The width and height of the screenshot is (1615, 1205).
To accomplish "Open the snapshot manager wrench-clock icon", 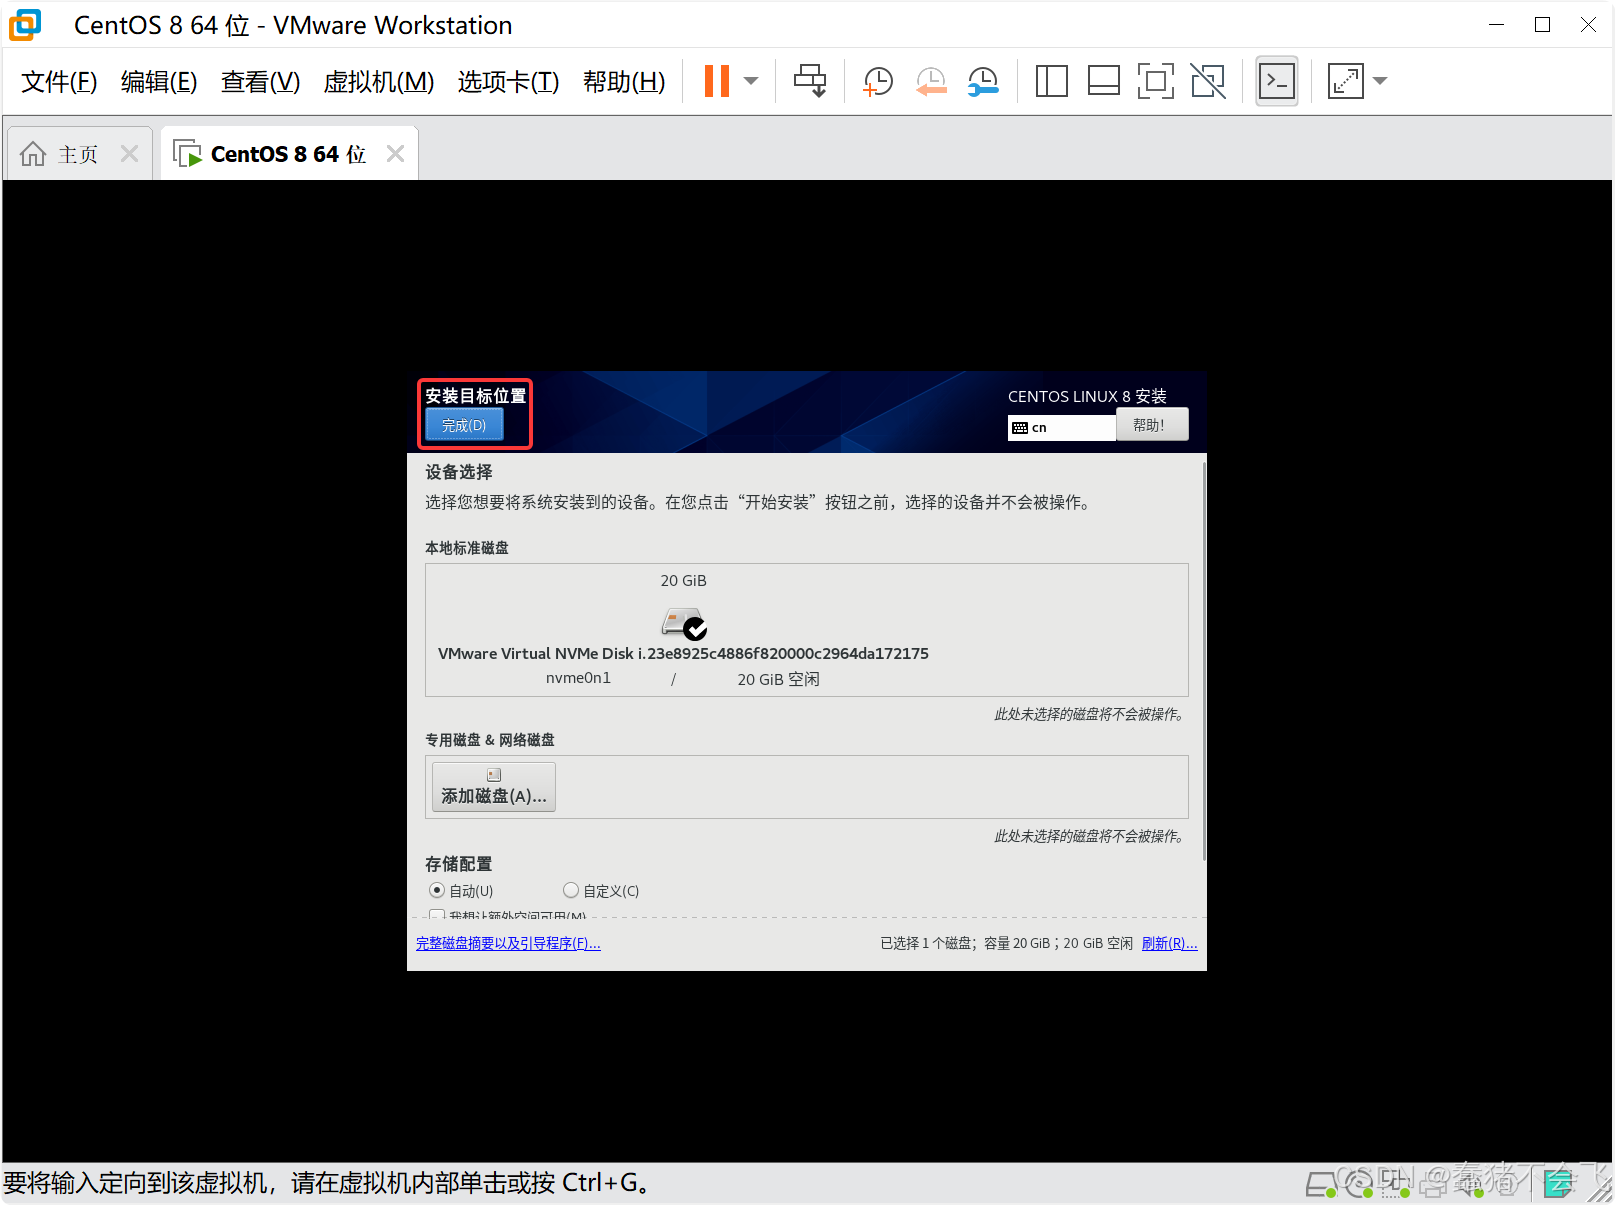I will tap(983, 81).
